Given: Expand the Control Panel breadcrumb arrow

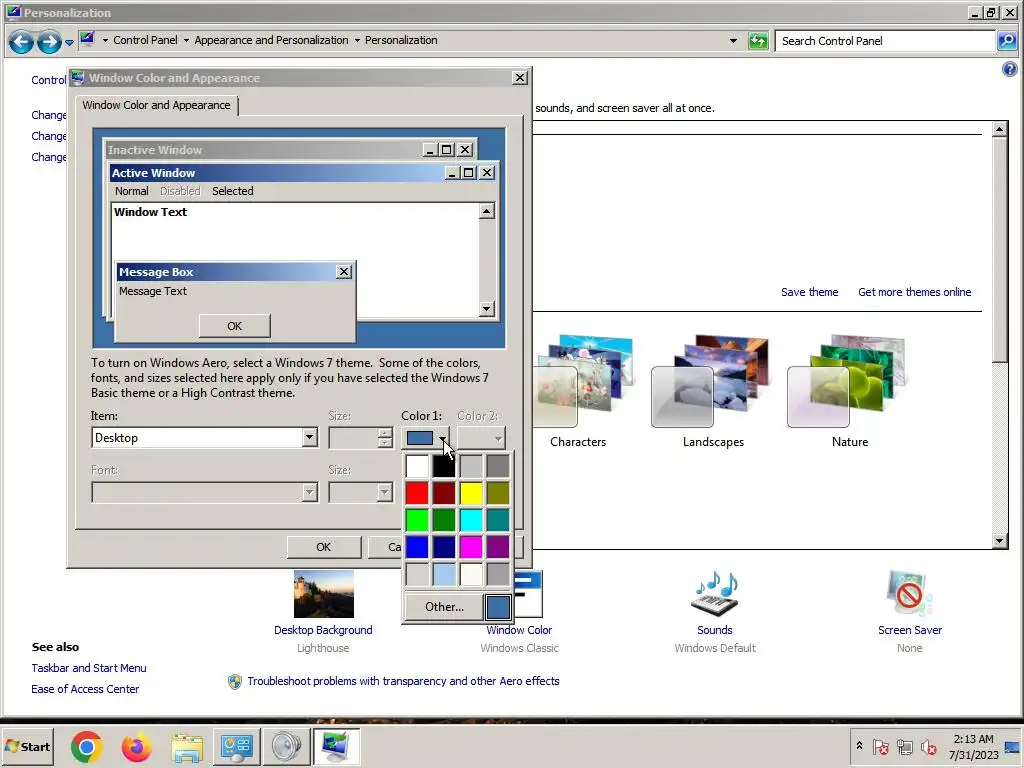Looking at the screenshot, I should click(x=186, y=40).
